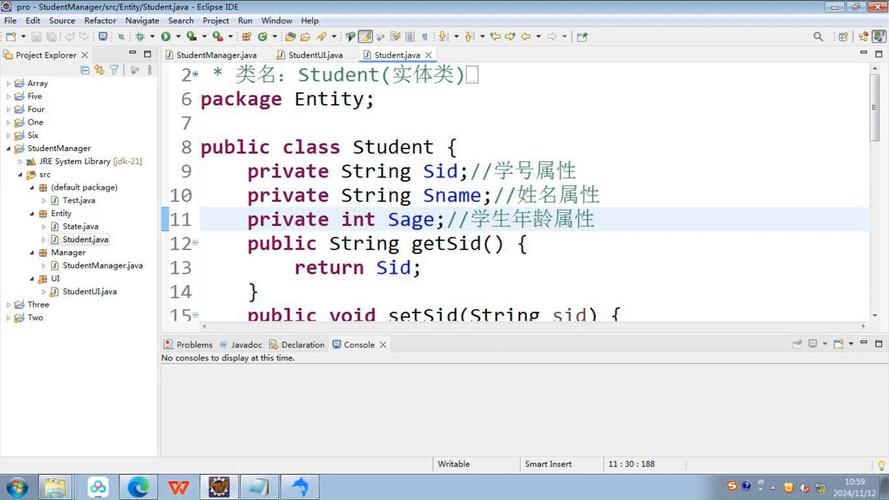Open Microsoft Edge from taskbar
Image resolution: width=889 pixels, height=500 pixels.
click(x=138, y=487)
